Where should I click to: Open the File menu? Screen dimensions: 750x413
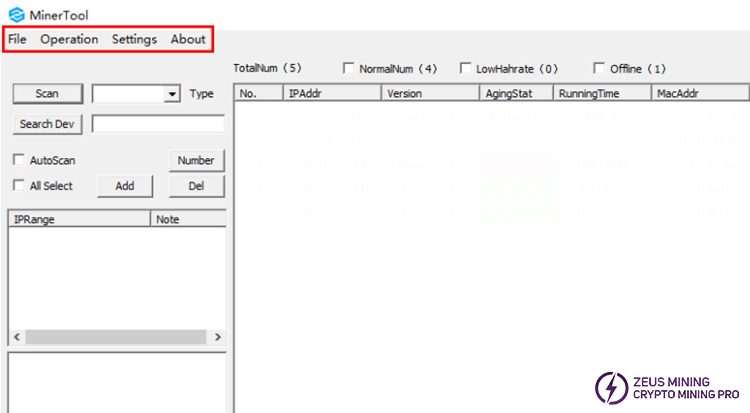coord(17,39)
